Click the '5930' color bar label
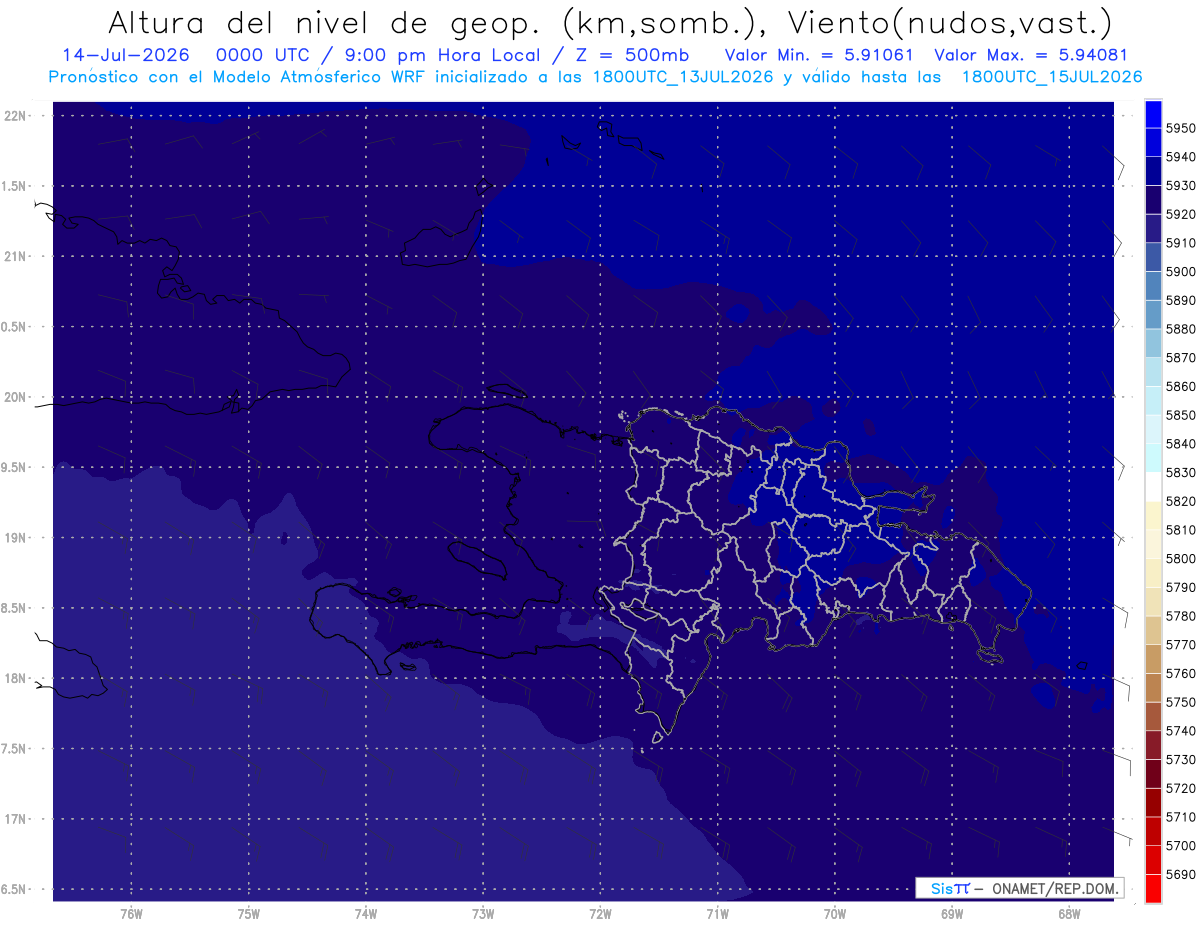 click(1181, 186)
